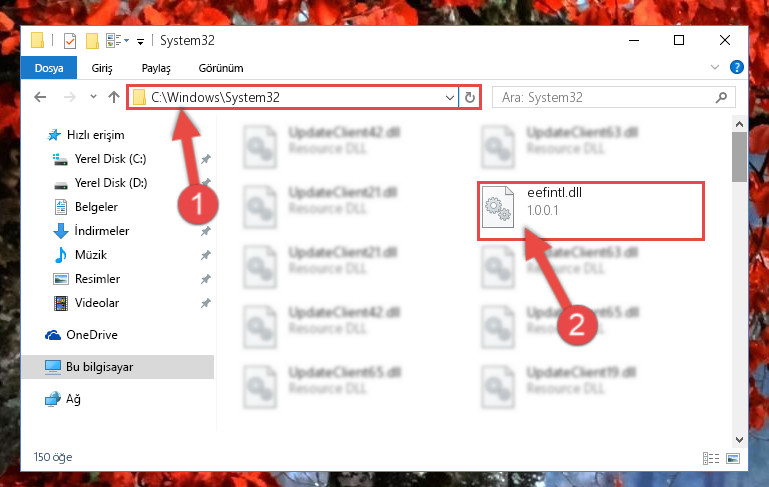Click the search magnifier icon

721,98
